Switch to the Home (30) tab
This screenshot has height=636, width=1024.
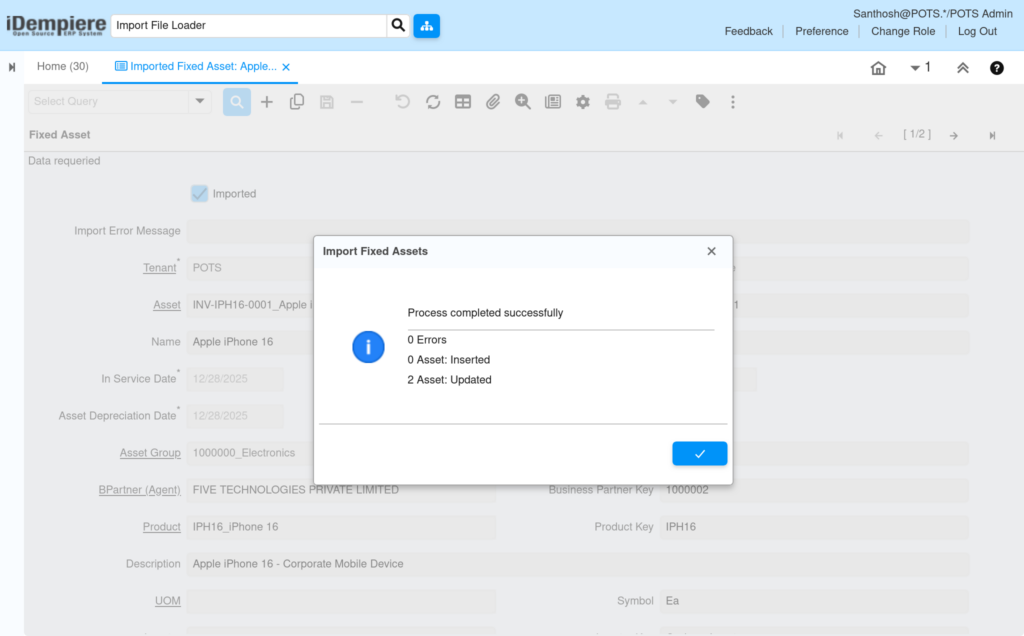click(x=63, y=67)
